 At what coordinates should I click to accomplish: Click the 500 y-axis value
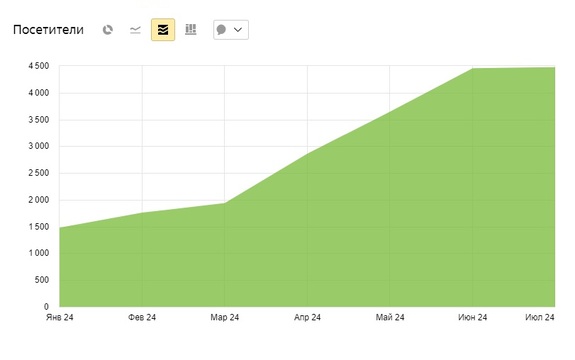click(42, 280)
